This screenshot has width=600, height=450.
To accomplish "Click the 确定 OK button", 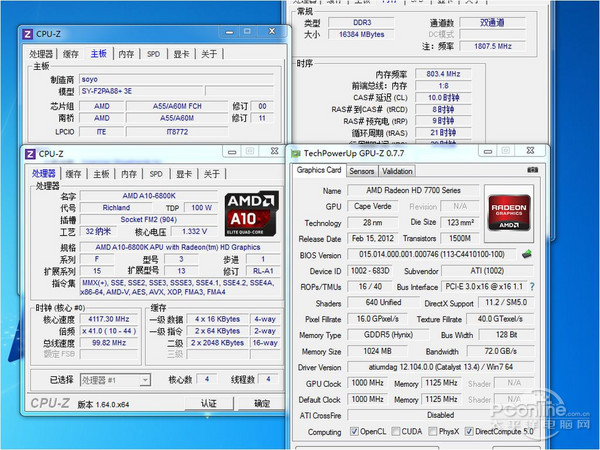I will (x=261, y=403).
